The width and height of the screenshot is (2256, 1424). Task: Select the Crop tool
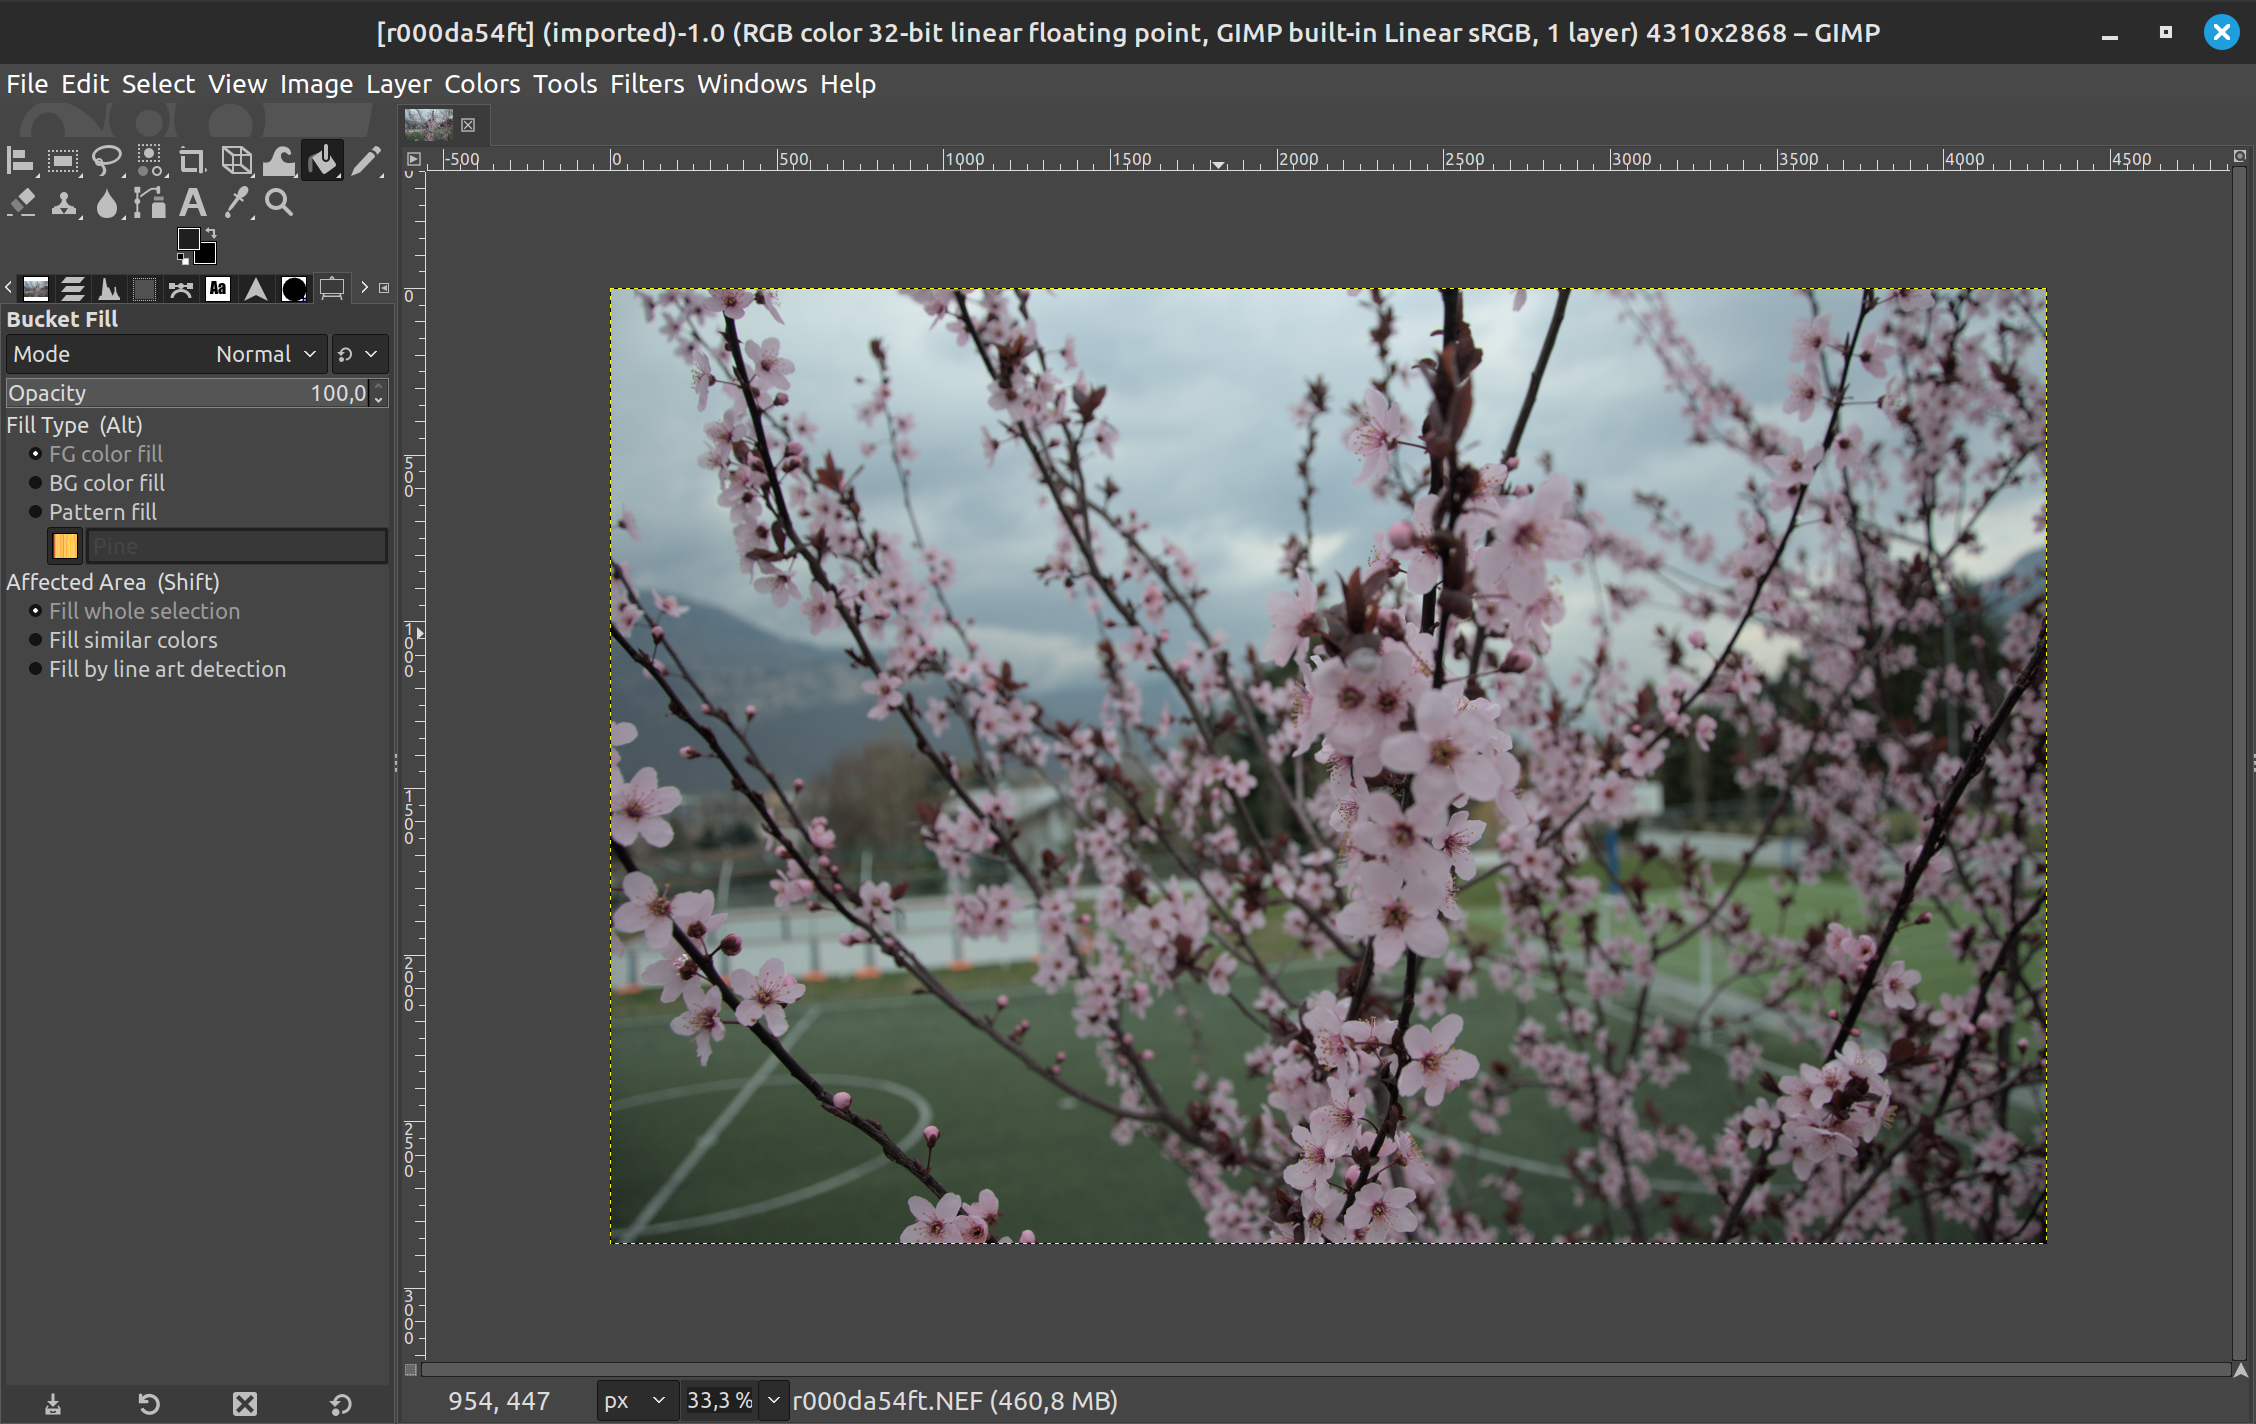192,160
